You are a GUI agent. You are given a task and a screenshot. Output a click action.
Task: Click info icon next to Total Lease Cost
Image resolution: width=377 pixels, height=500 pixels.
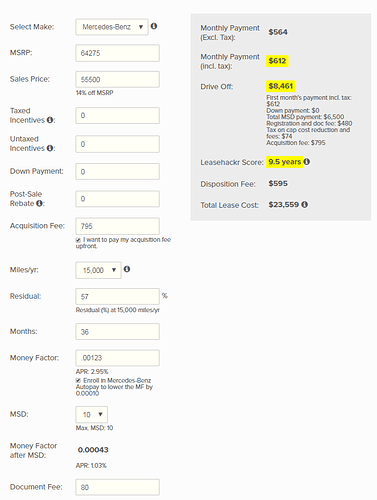pos(304,204)
